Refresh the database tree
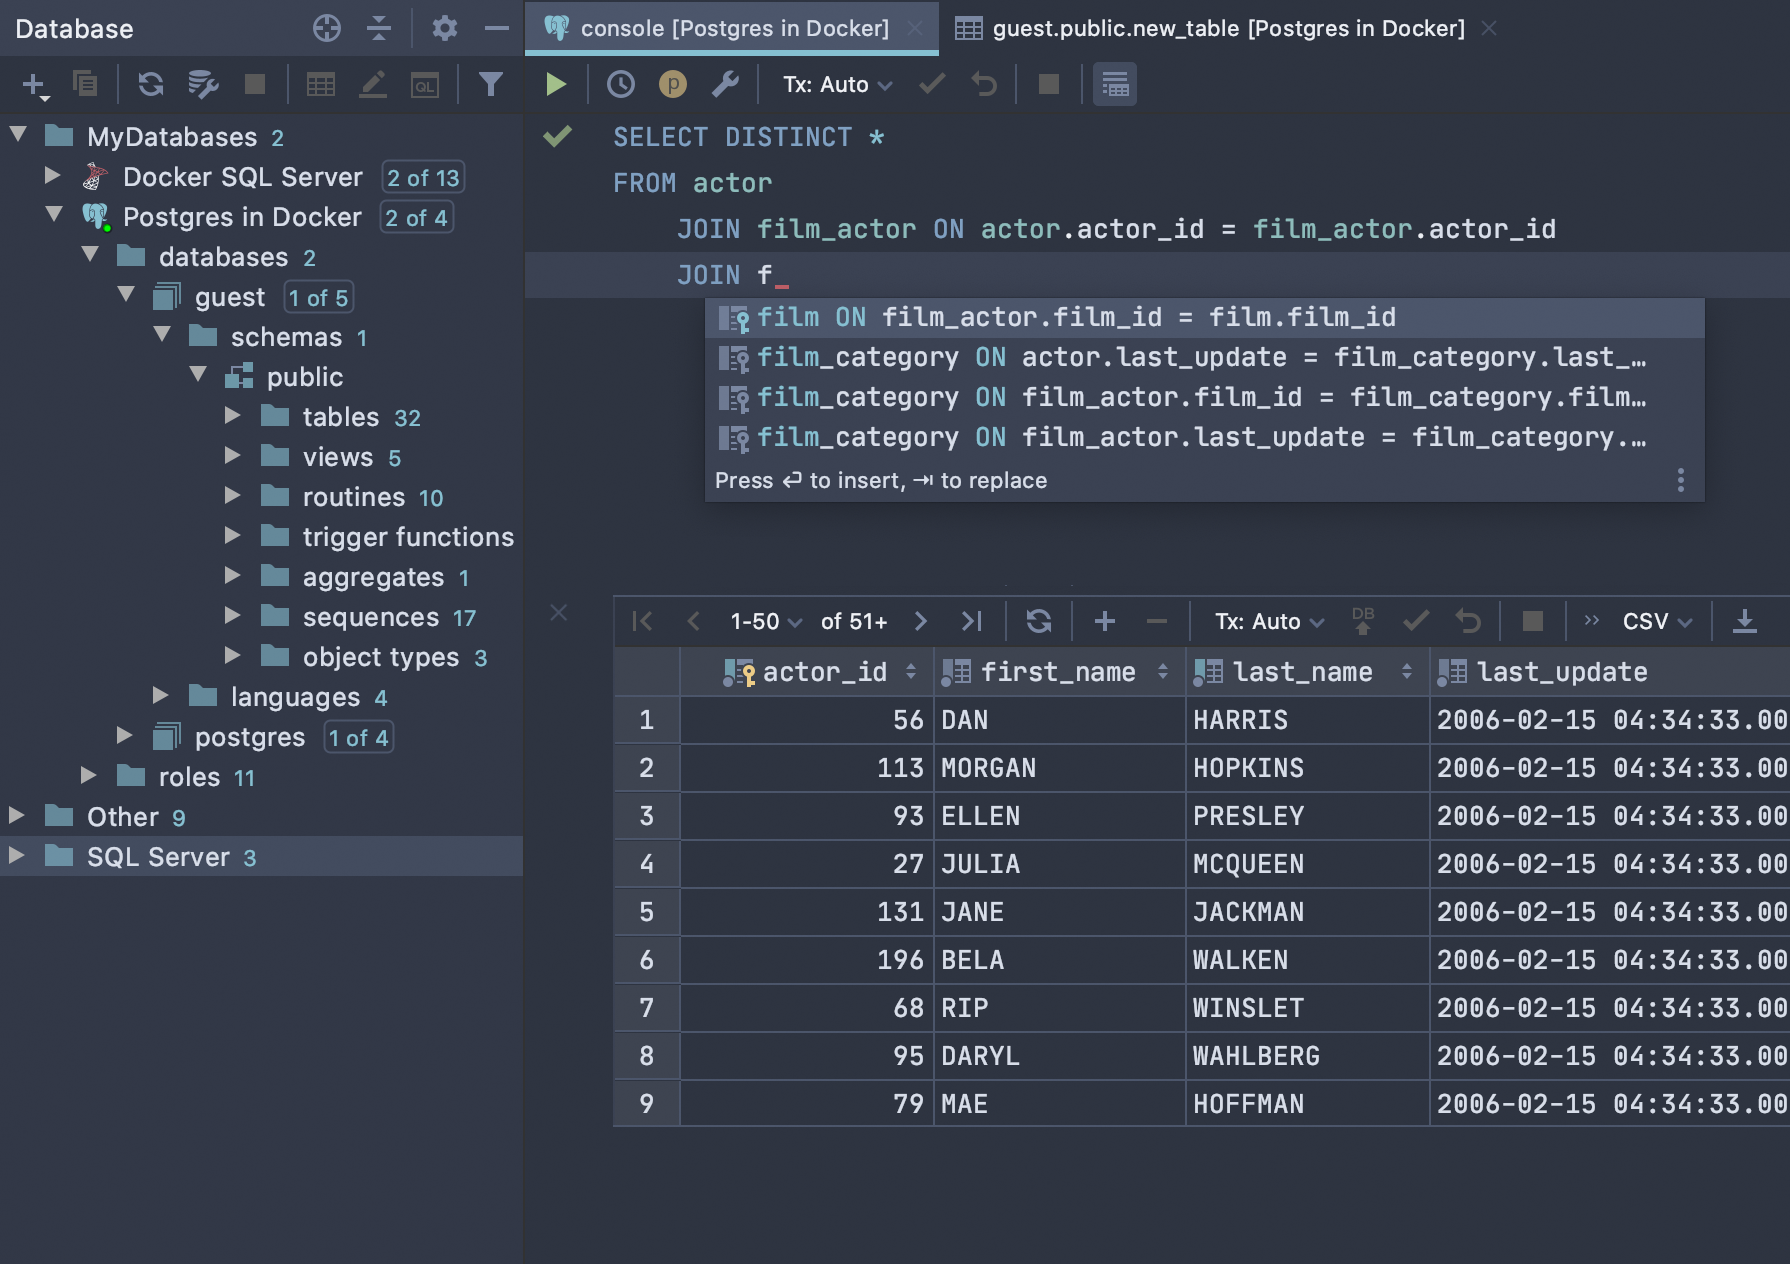The width and height of the screenshot is (1790, 1264). [x=151, y=84]
